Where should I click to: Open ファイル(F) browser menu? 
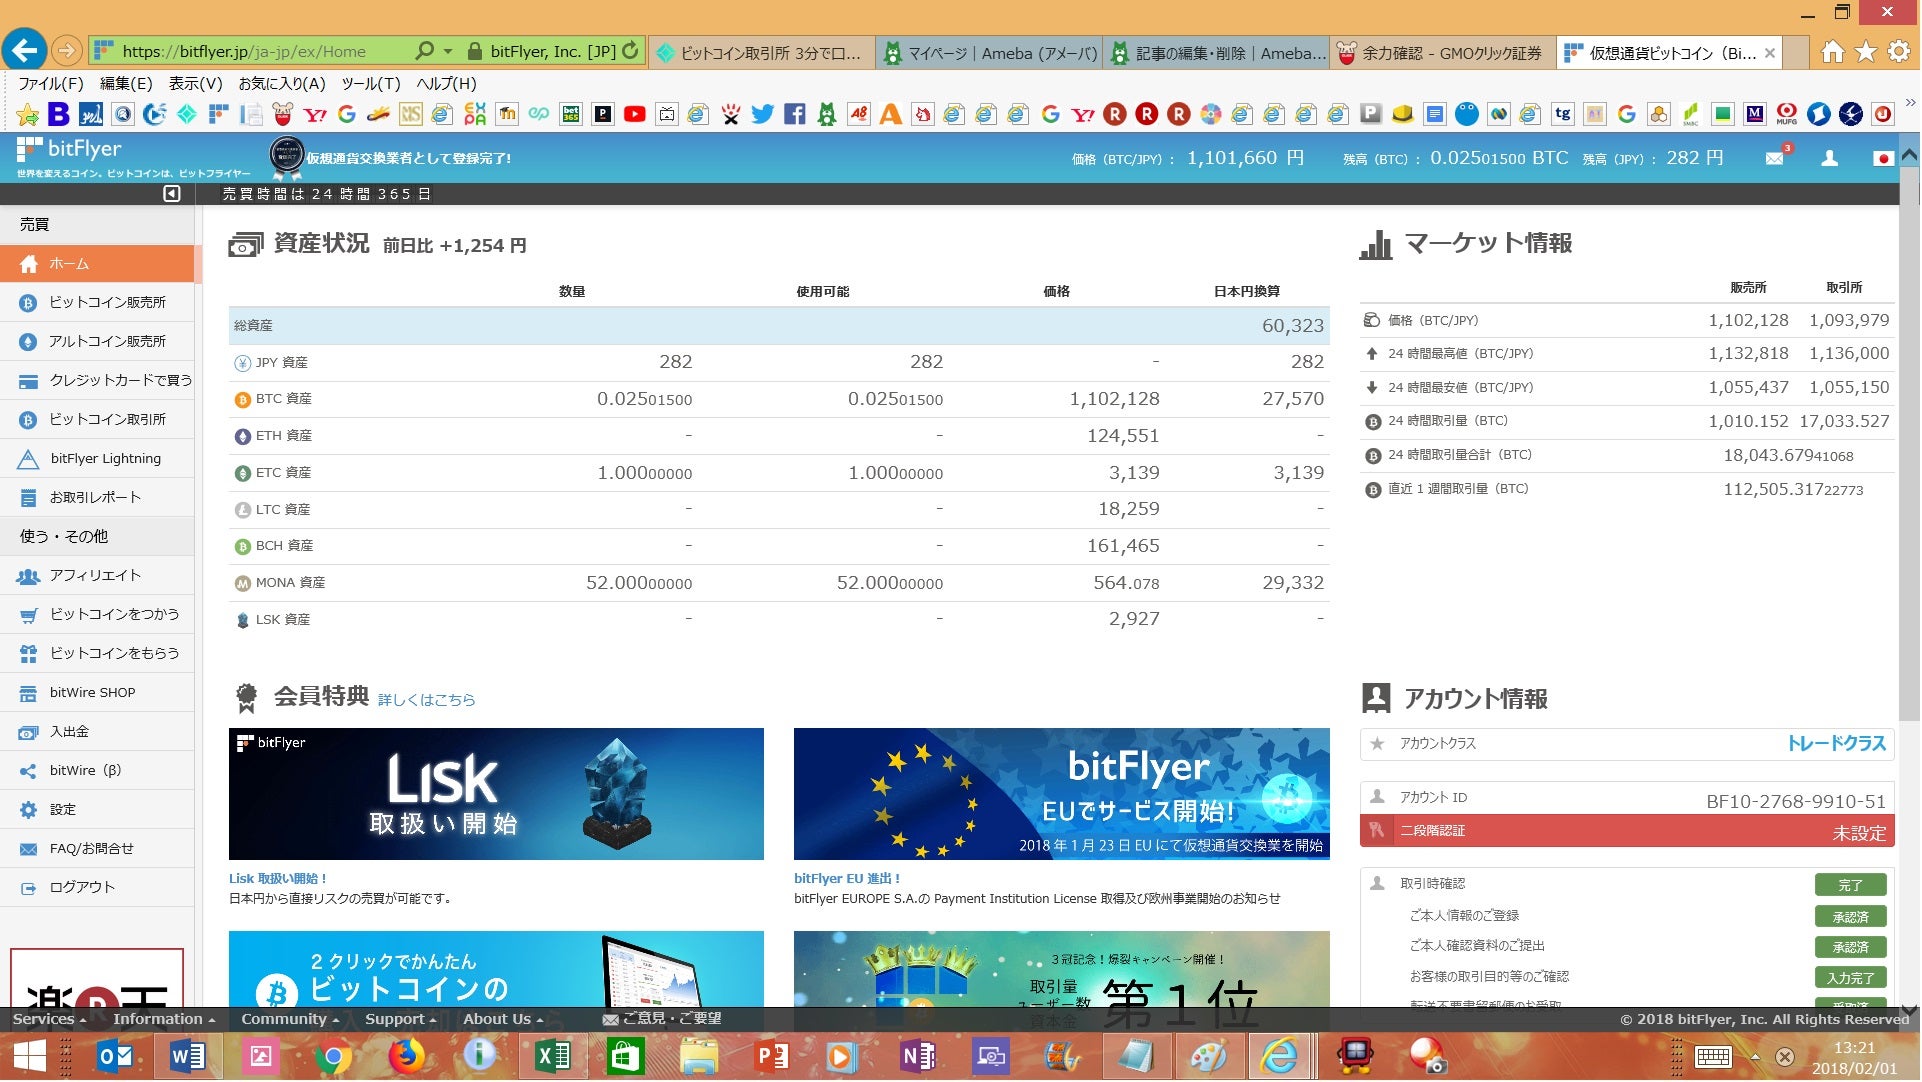[x=51, y=84]
